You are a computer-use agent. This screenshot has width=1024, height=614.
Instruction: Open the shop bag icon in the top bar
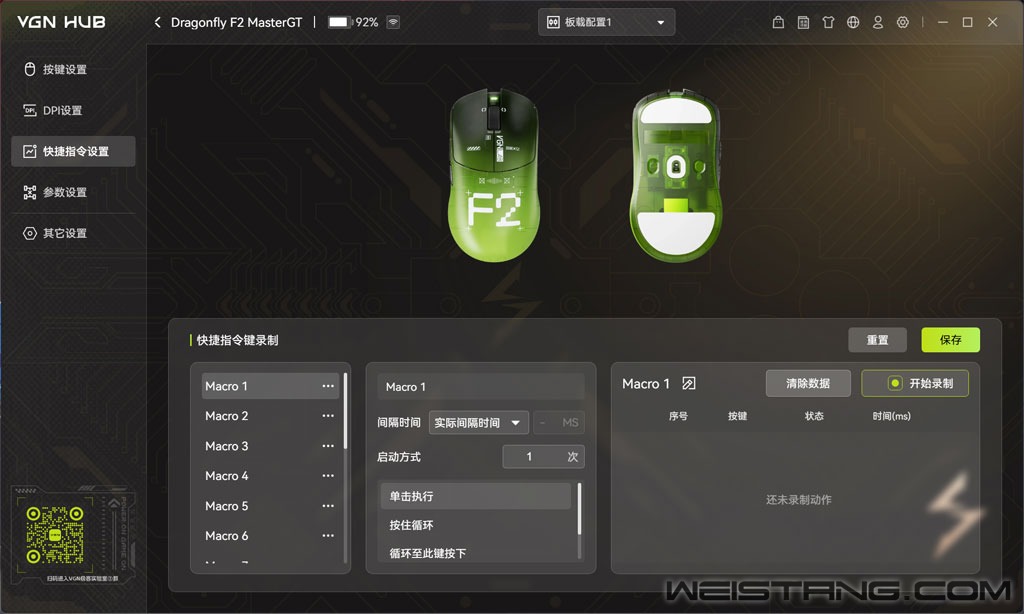click(x=778, y=22)
